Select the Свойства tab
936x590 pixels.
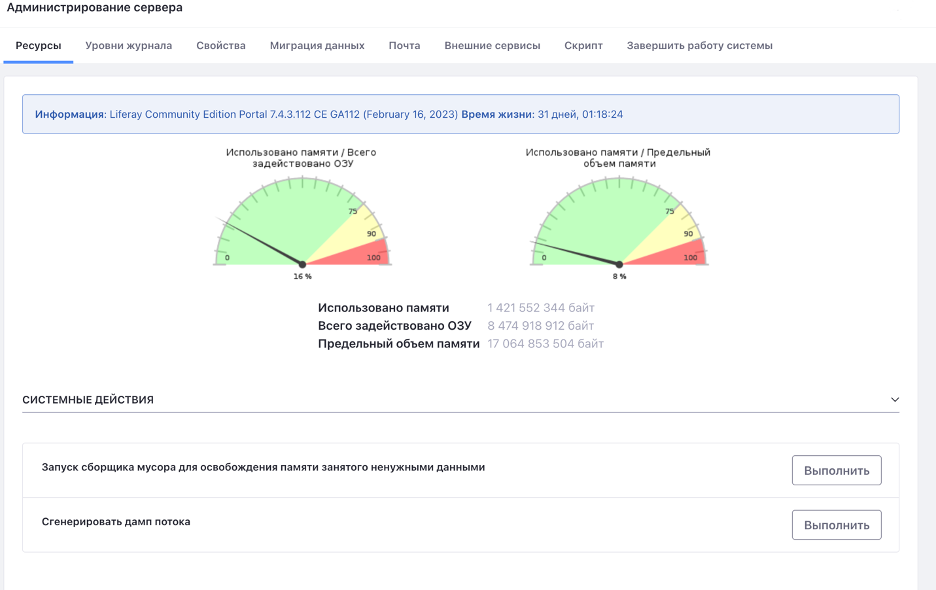point(221,46)
